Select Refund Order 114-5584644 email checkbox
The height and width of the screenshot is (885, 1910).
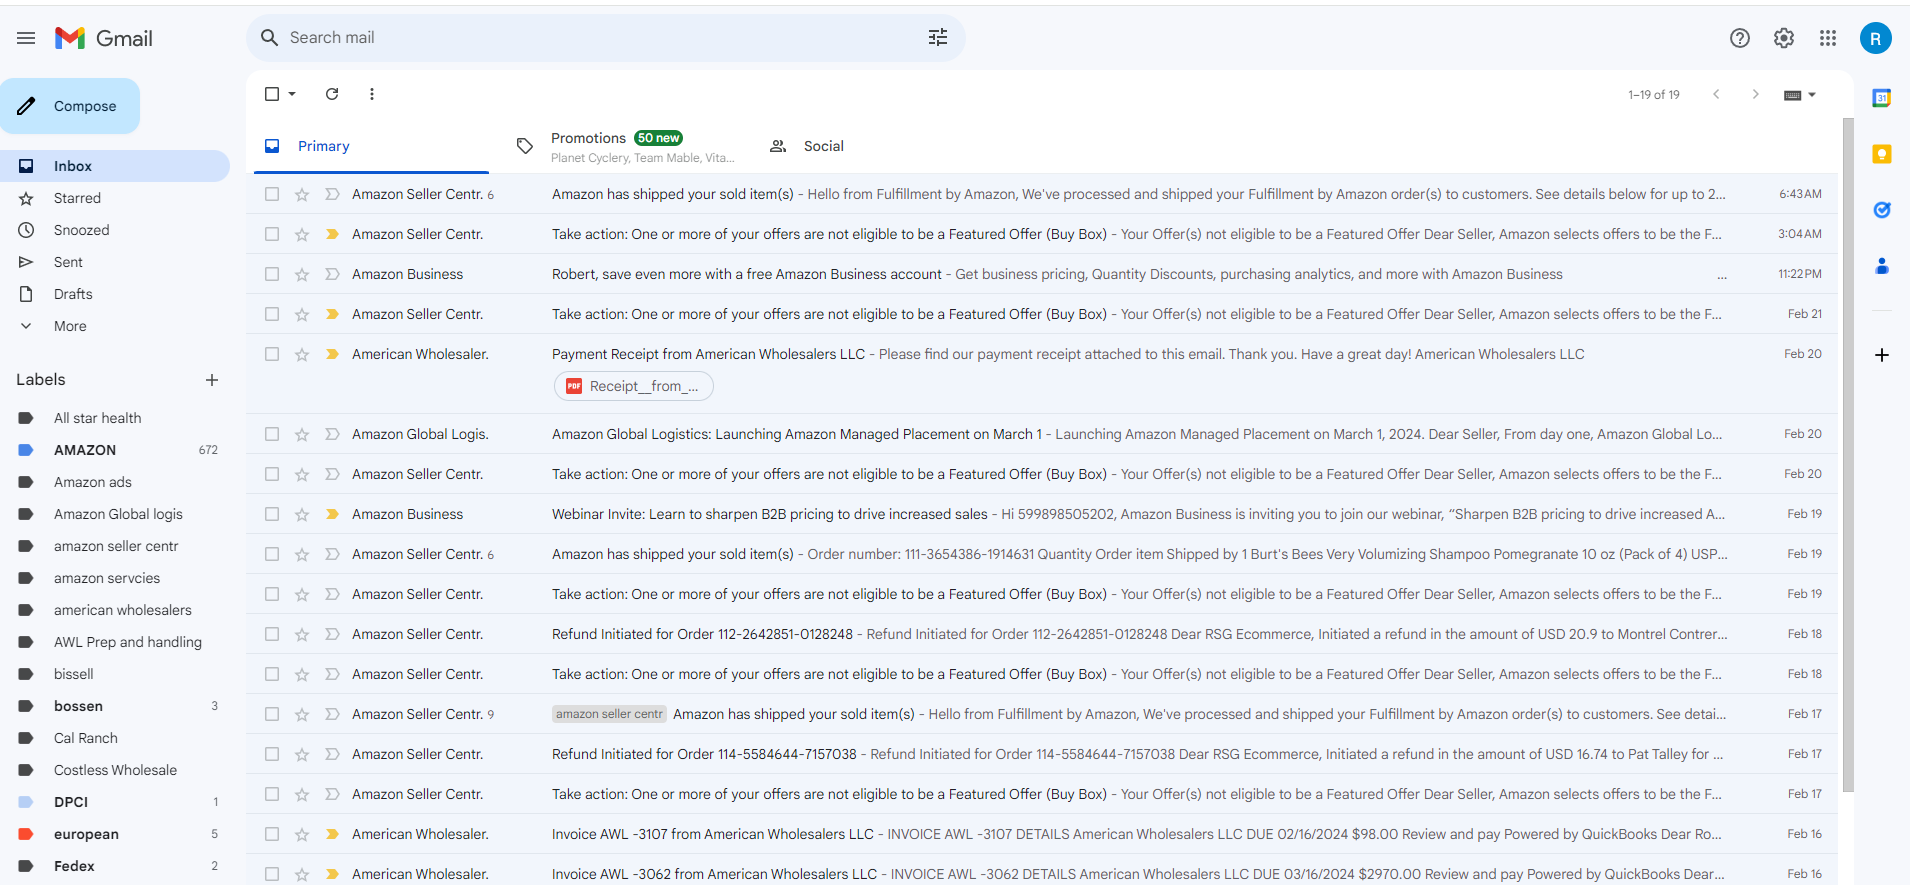click(x=272, y=754)
